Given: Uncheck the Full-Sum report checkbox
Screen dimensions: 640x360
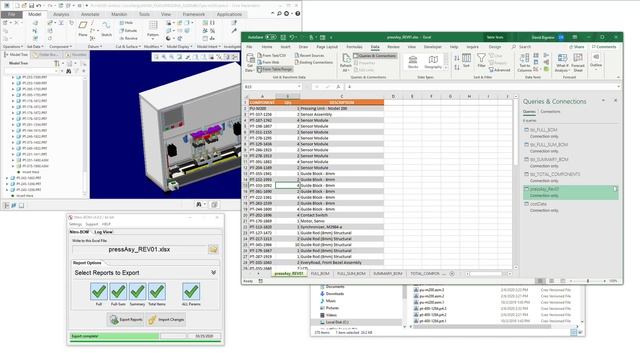Looking at the screenshot, I should (118, 291).
